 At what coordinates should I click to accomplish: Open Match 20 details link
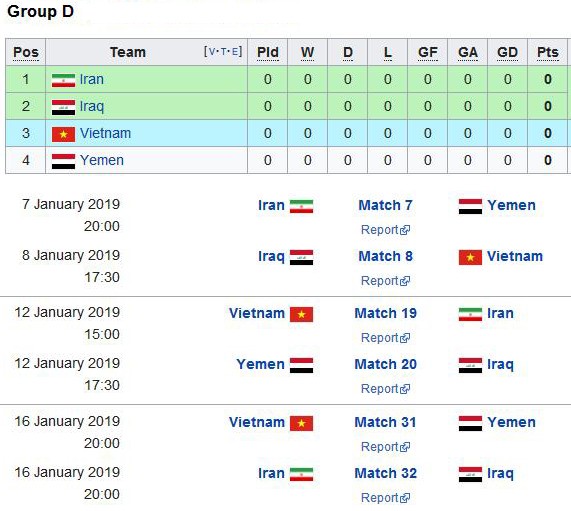385,364
